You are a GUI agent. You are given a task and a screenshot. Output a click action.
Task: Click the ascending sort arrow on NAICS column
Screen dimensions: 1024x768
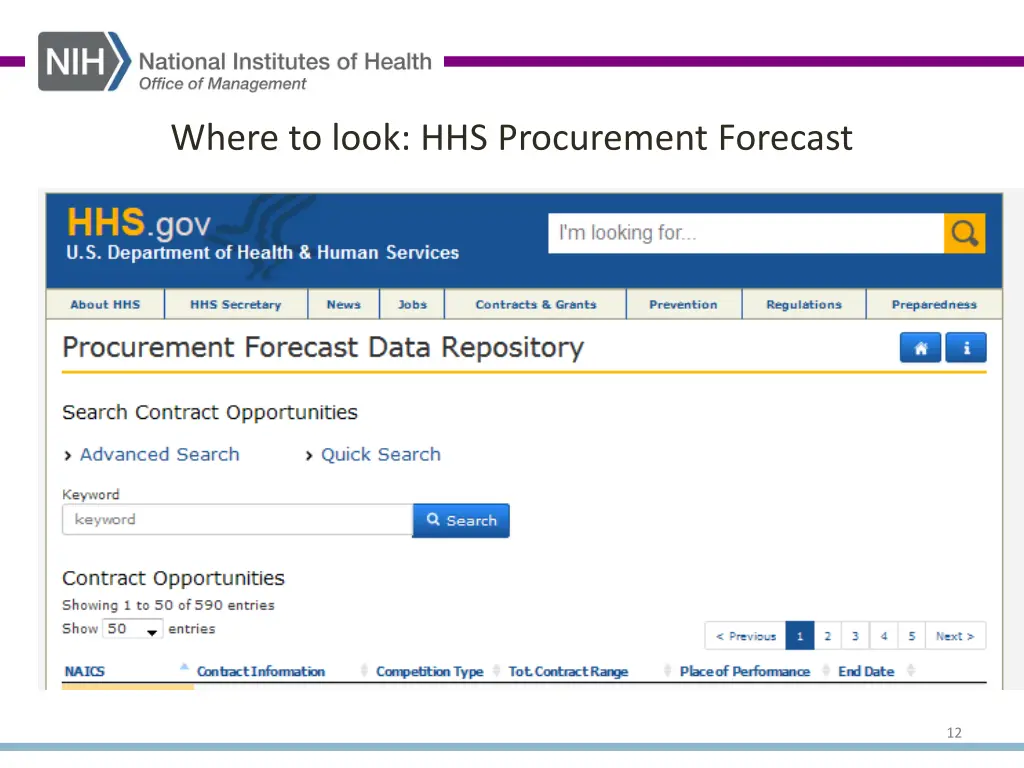coord(184,666)
